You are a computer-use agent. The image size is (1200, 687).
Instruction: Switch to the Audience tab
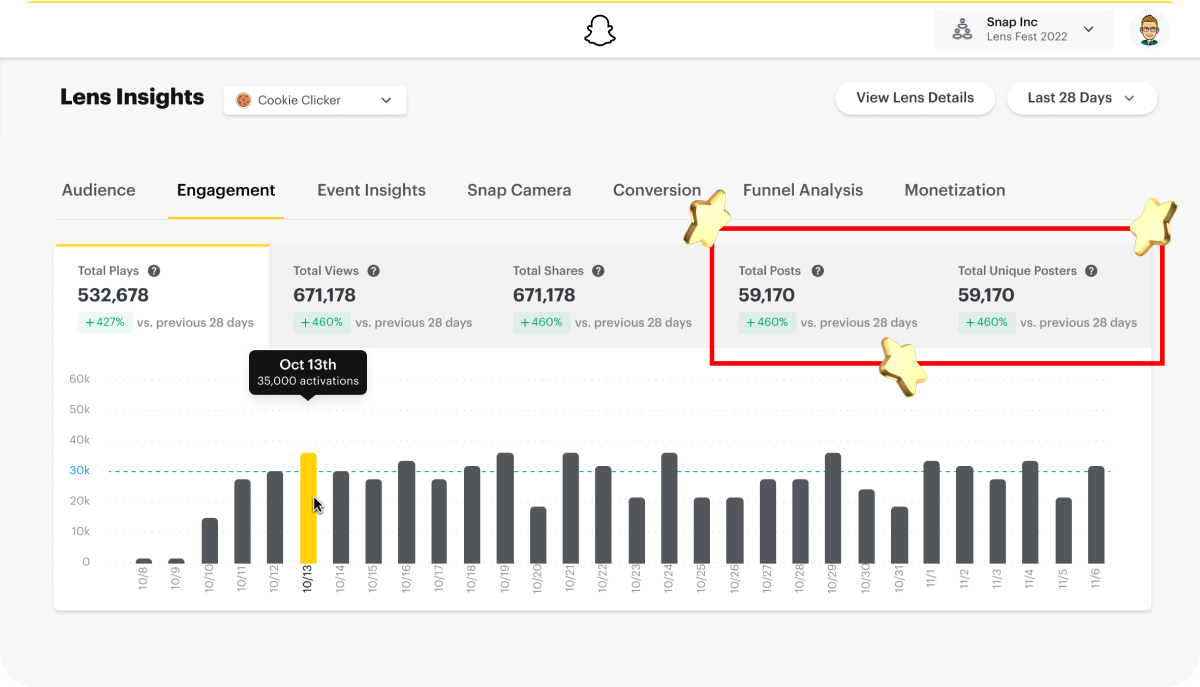point(99,190)
